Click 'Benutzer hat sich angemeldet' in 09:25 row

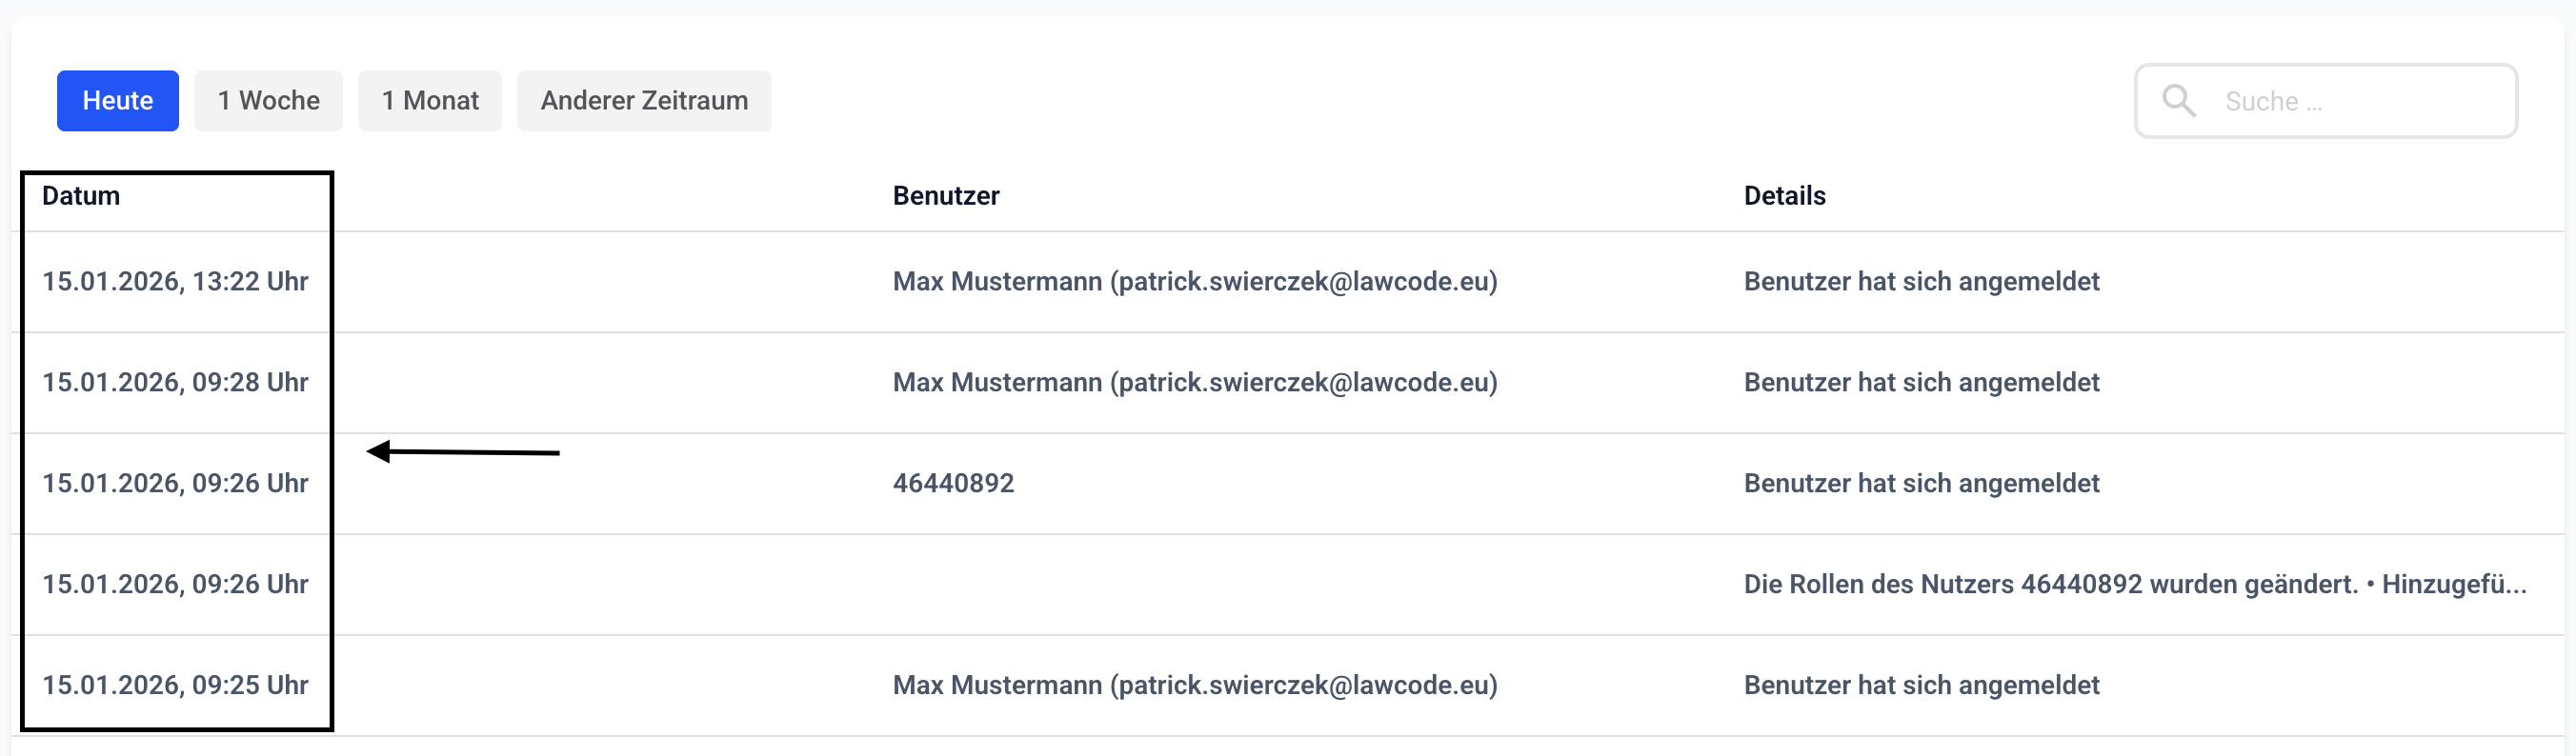[1921, 685]
